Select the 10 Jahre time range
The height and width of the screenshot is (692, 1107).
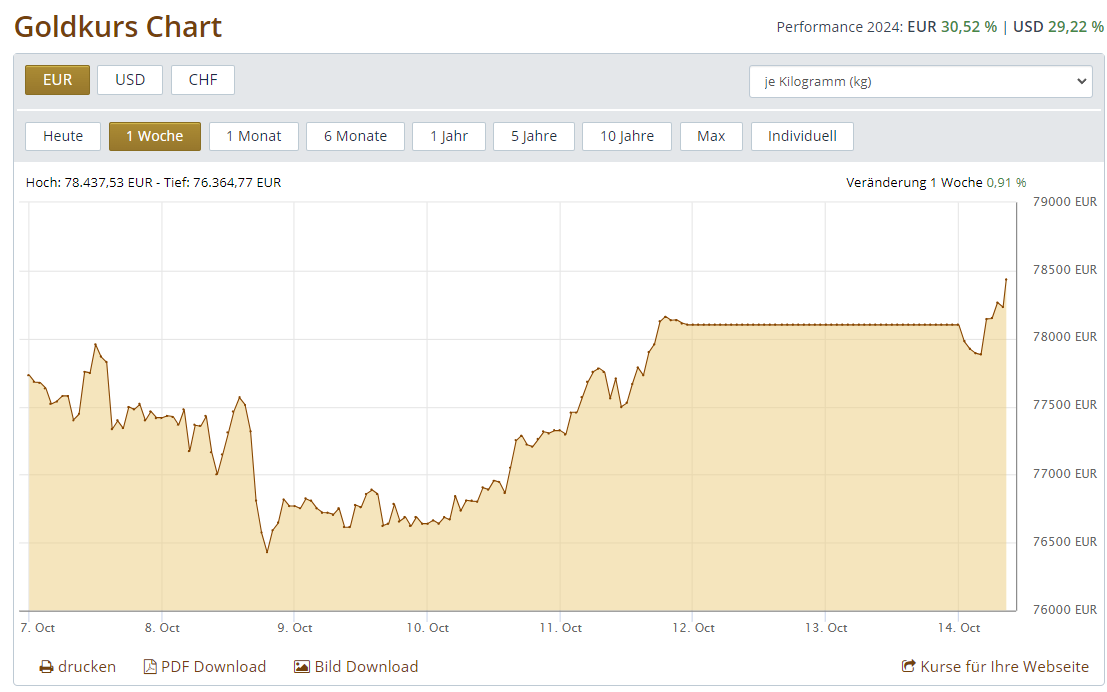point(627,136)
